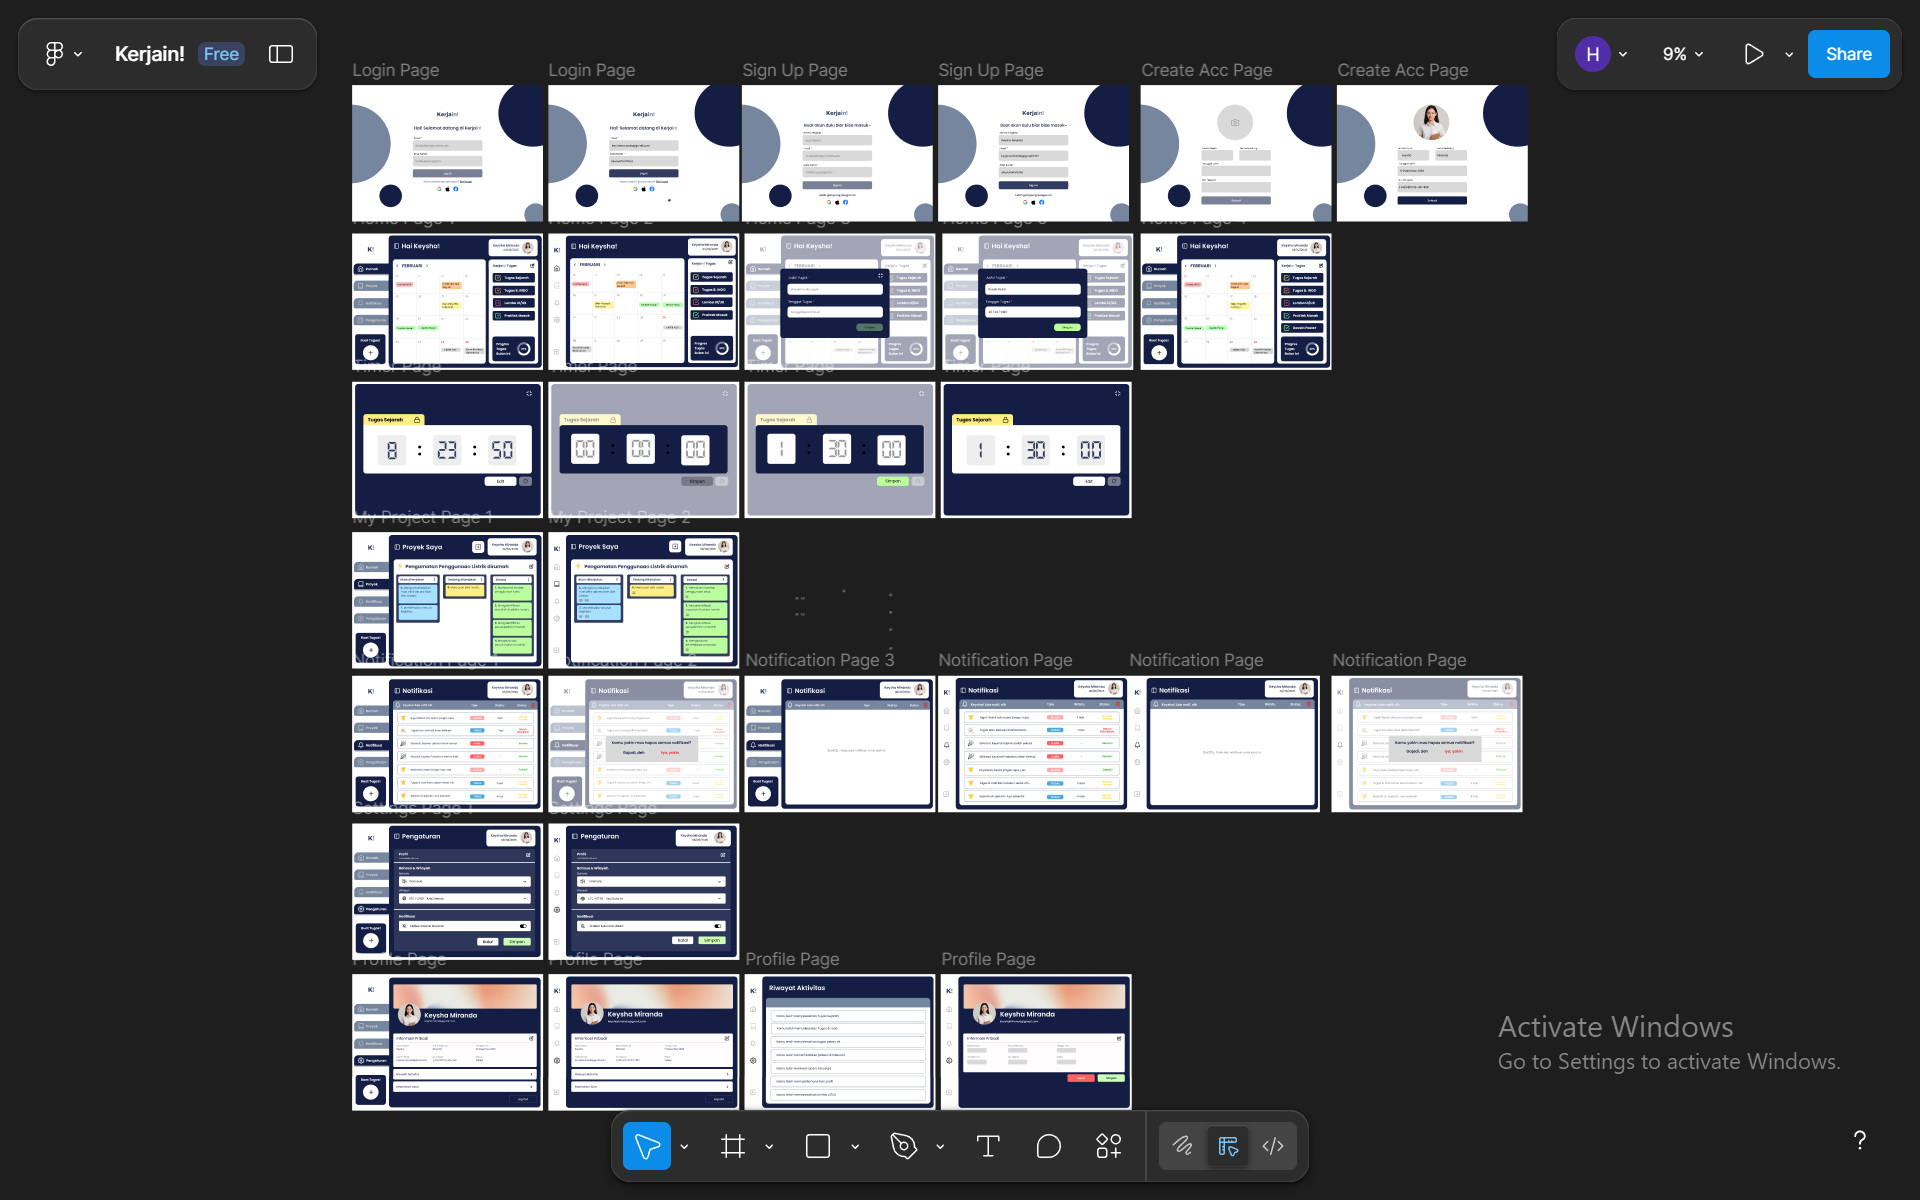
Task: Switch to Draw mode
Action: (x=1183, y=1146)
